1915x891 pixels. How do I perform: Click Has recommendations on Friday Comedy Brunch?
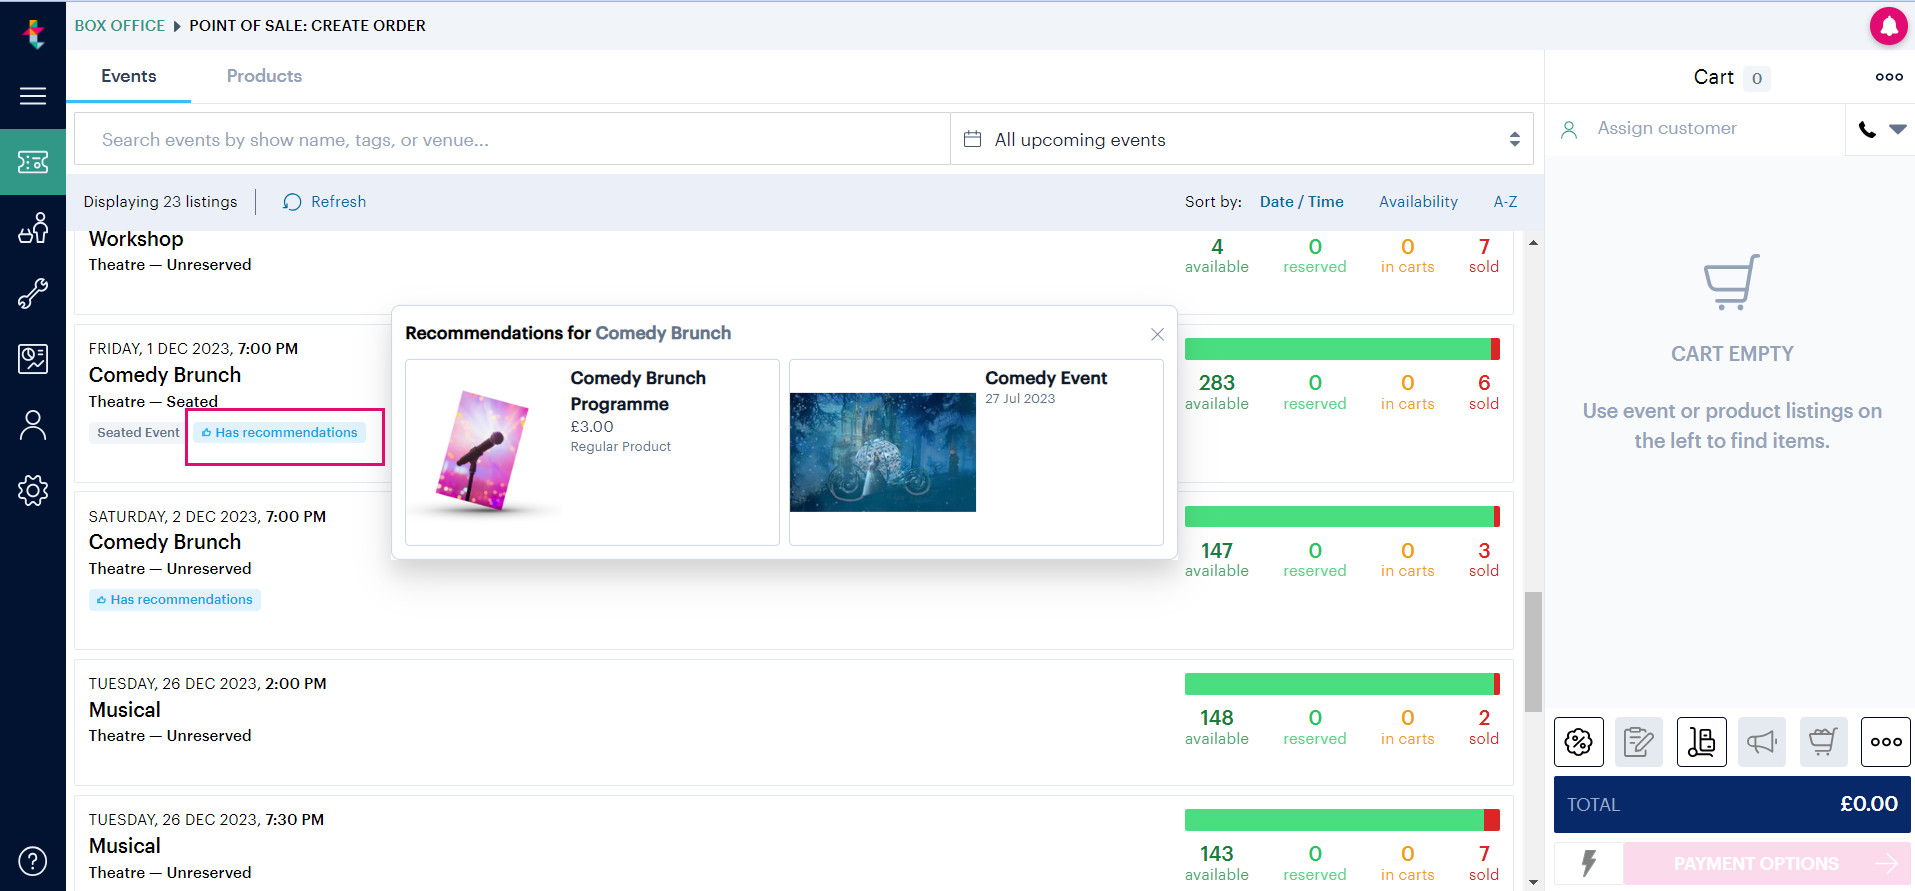[x=280, y=433]
